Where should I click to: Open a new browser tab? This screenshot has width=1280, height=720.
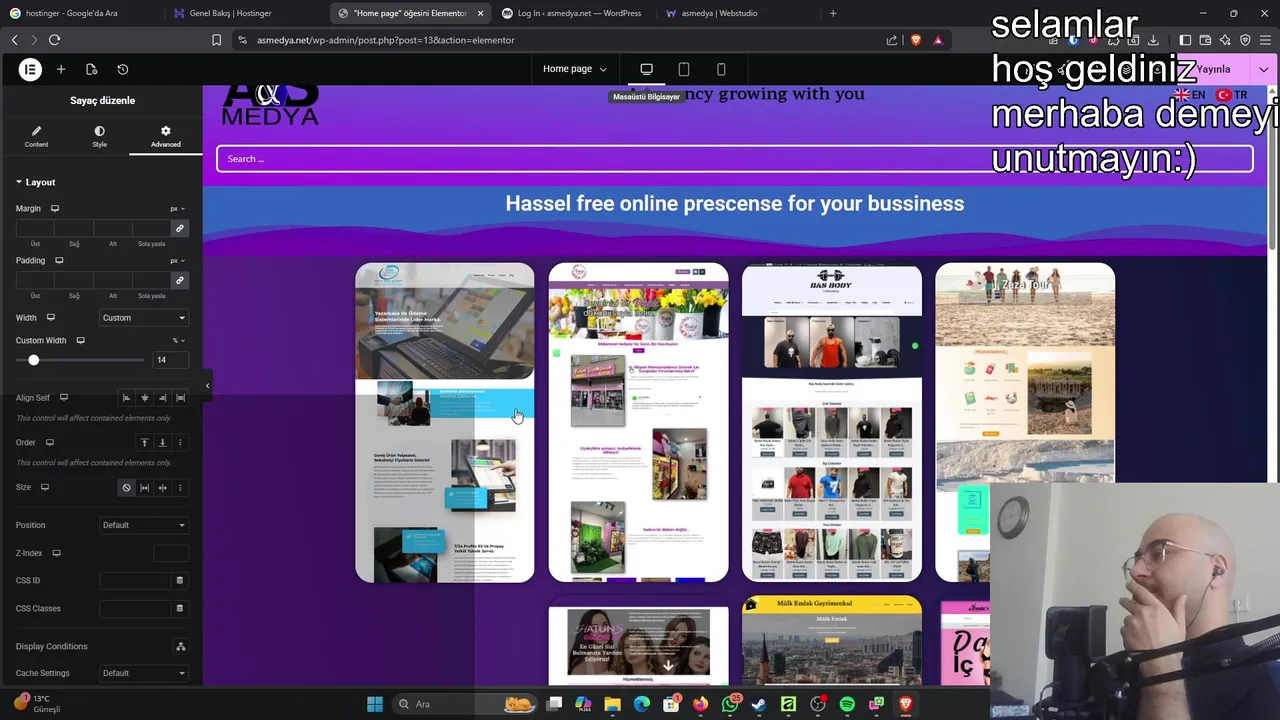click(833, 13)
